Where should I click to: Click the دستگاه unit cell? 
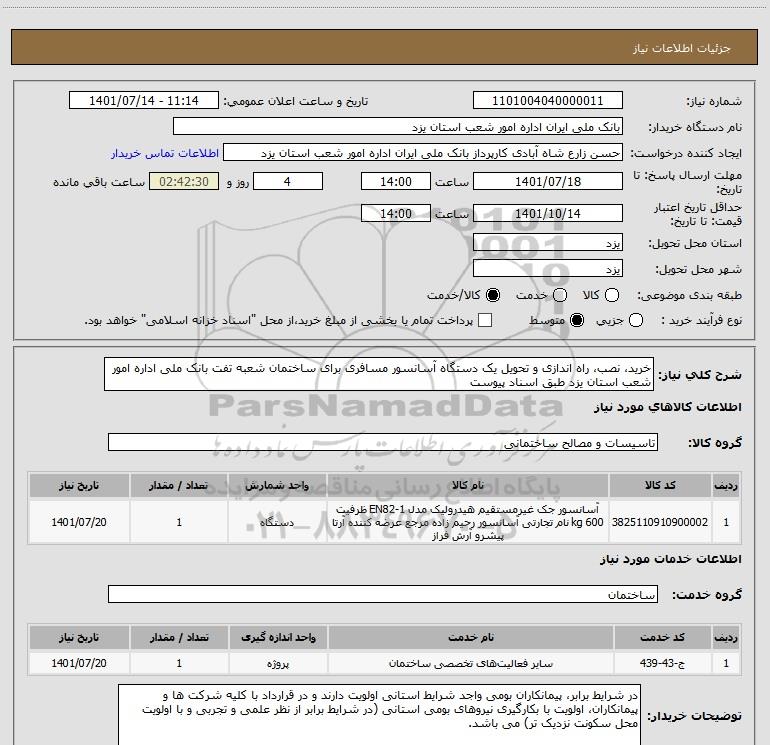tap(277, 522)
